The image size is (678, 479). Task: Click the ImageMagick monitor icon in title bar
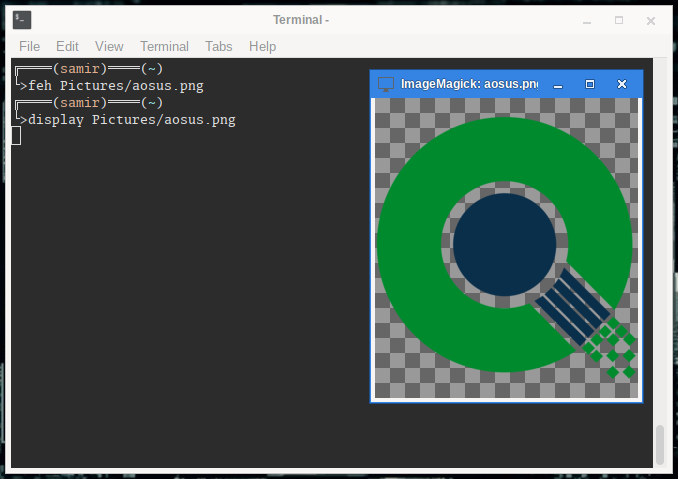385,84
